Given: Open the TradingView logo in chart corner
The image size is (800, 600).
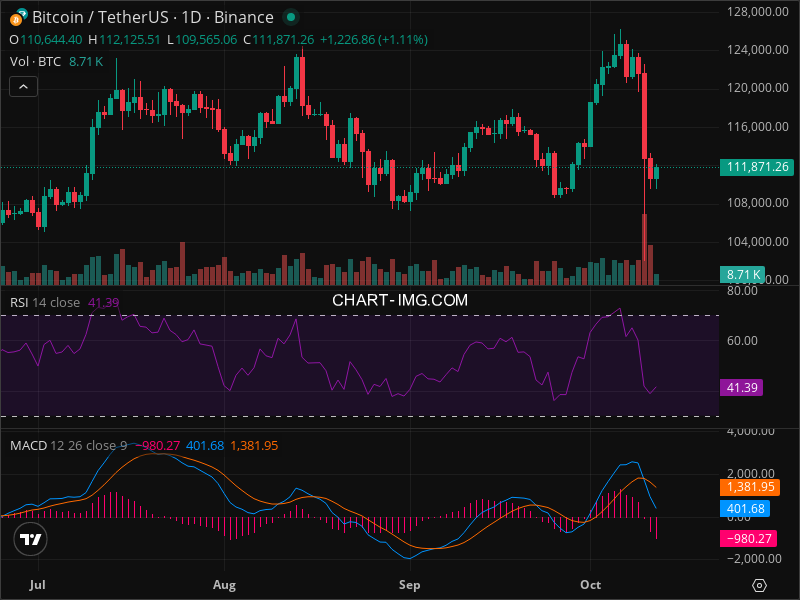Looking at the screenshot, I should [x=31, y=539].
